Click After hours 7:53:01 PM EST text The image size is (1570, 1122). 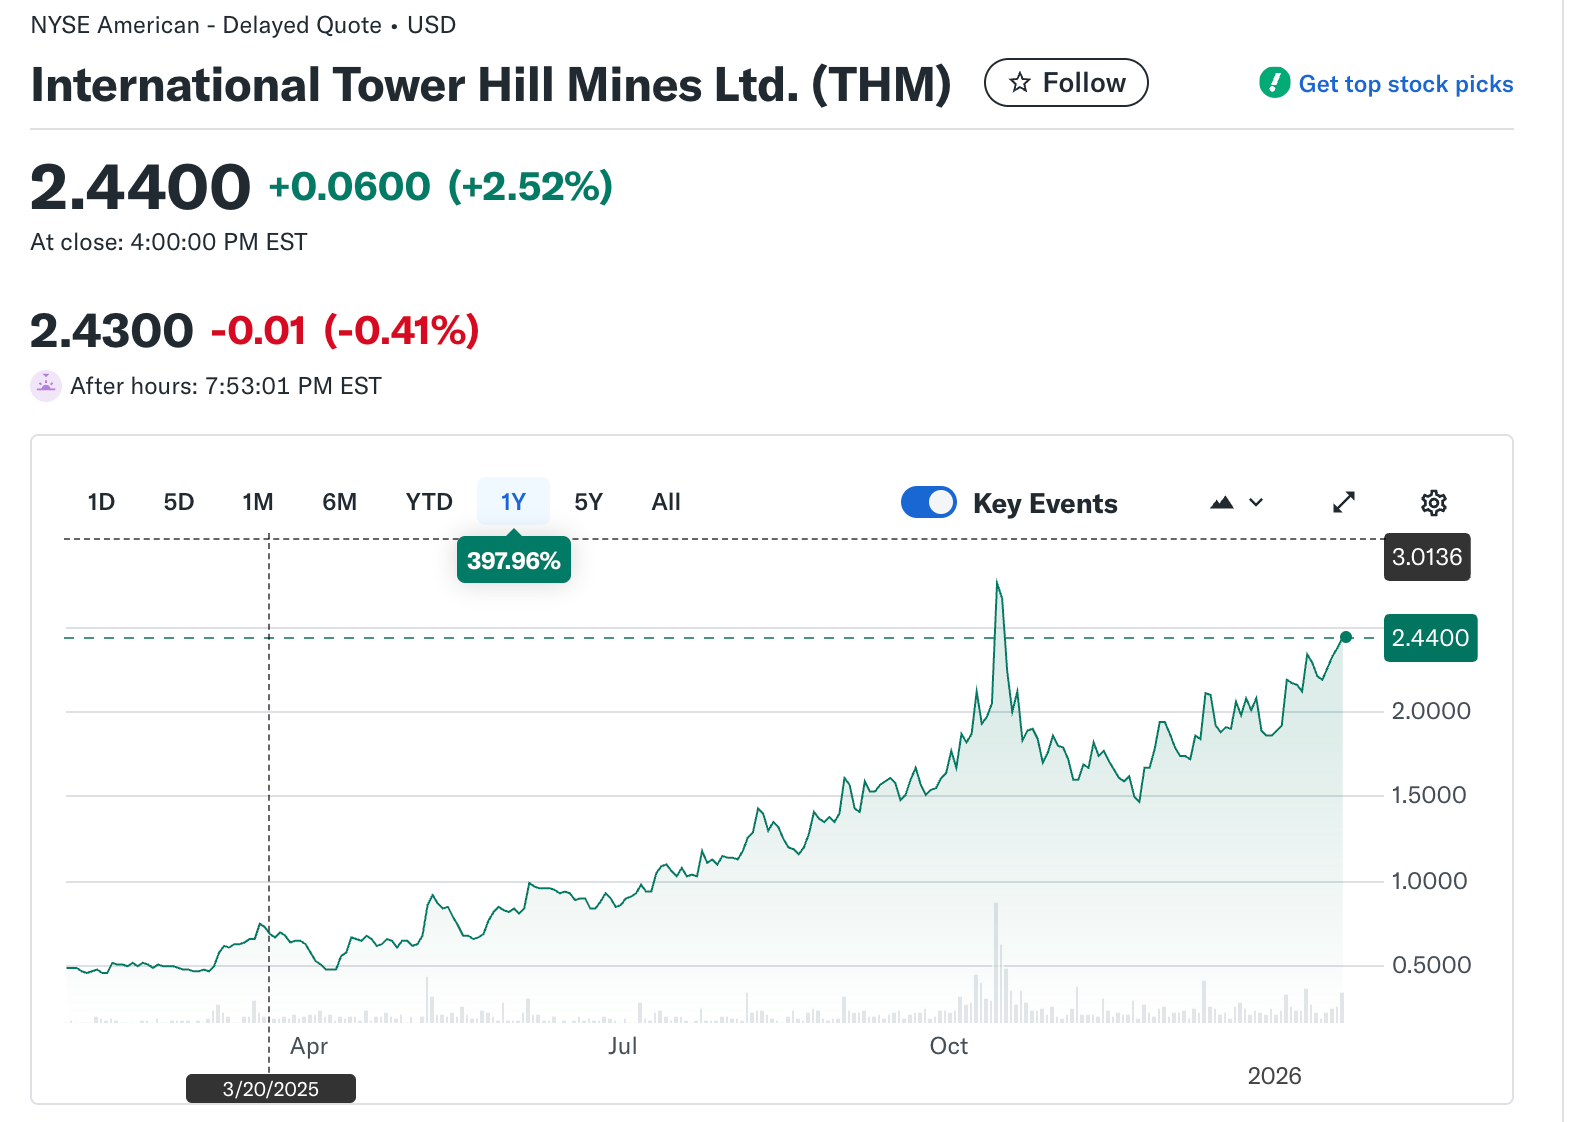click(x=226, y=386)
